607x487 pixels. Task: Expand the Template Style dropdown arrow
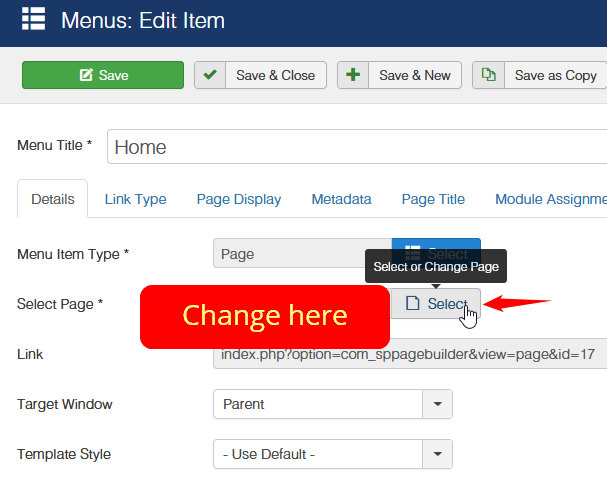[438, 454]
